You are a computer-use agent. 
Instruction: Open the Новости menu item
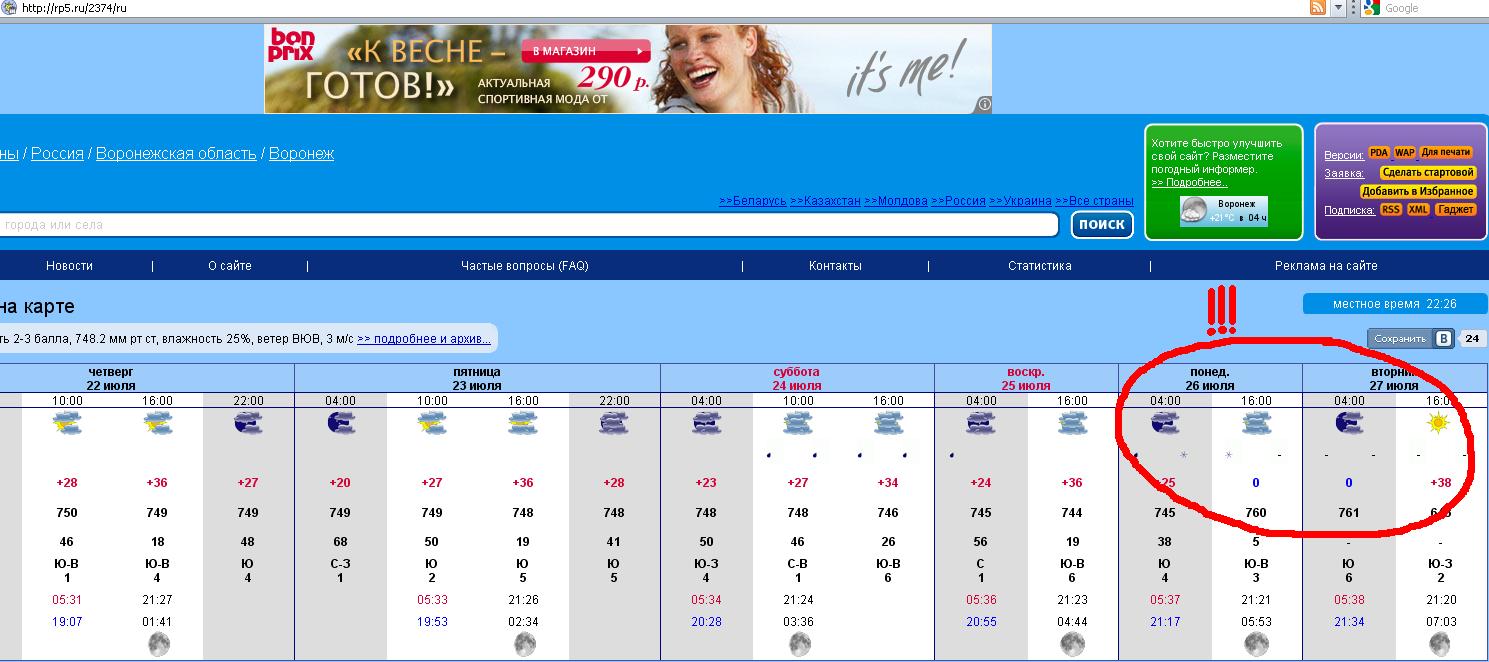coord(69,266)
